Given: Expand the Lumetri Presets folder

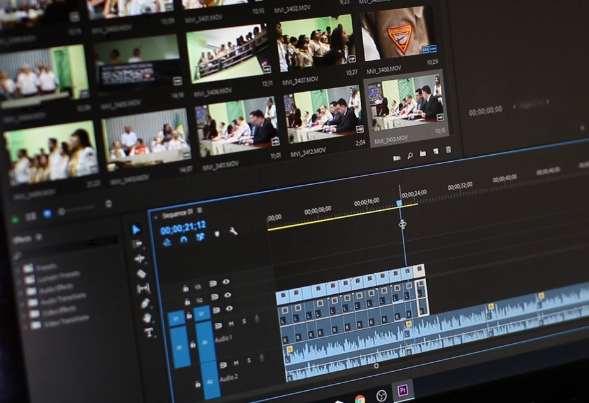Looking at the screenshot, I should 20,281.
